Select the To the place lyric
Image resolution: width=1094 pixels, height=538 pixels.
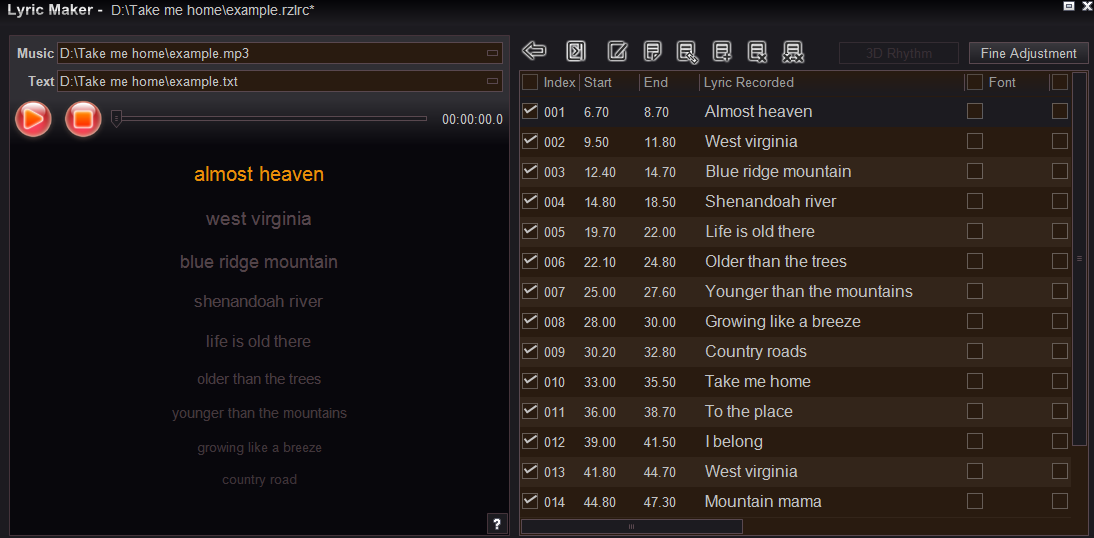[749, 412]
